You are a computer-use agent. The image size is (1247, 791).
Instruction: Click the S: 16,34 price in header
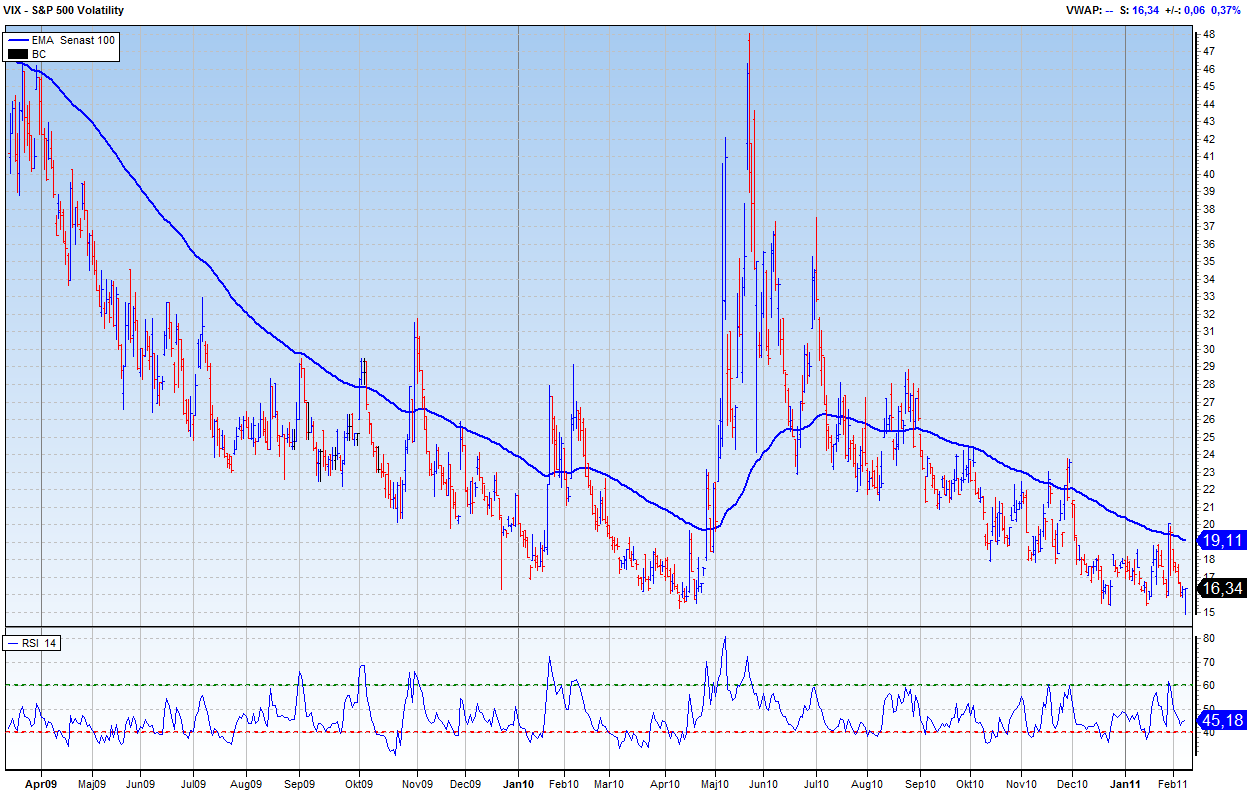tap(1140, 10)
